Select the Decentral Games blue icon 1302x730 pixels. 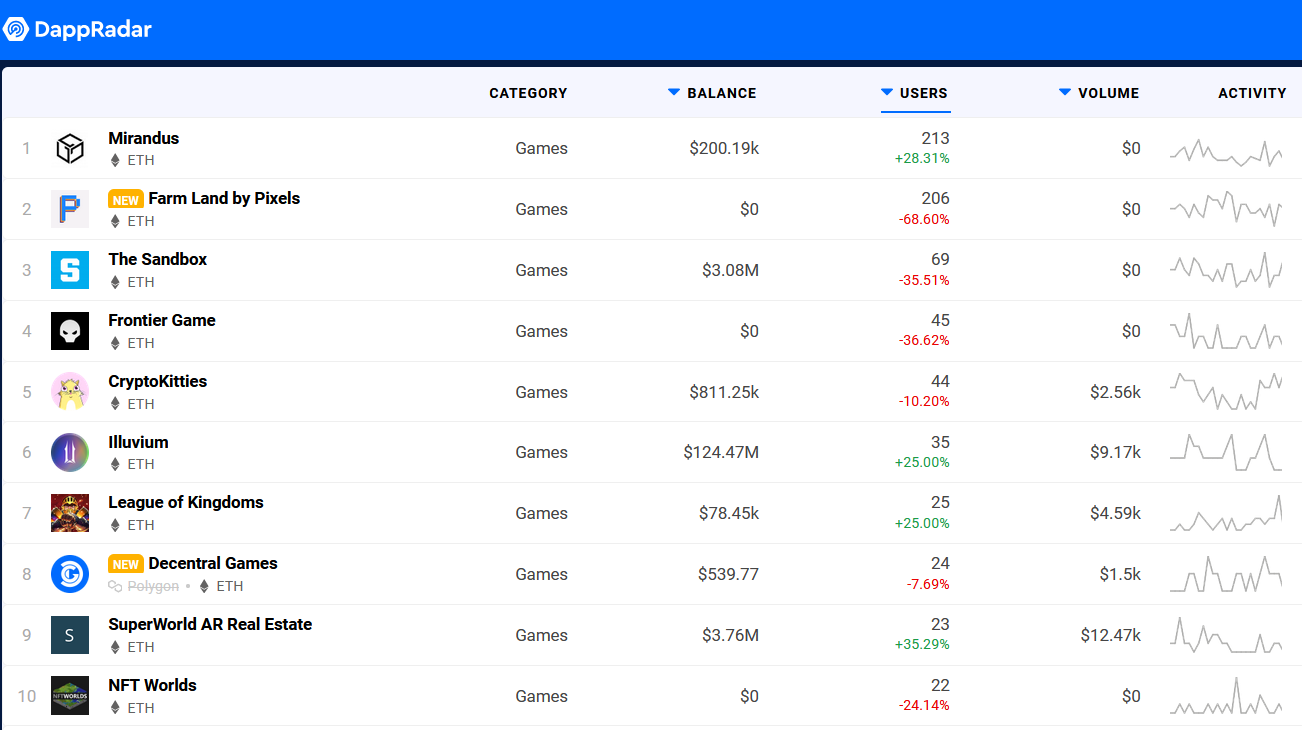(70, 574)
